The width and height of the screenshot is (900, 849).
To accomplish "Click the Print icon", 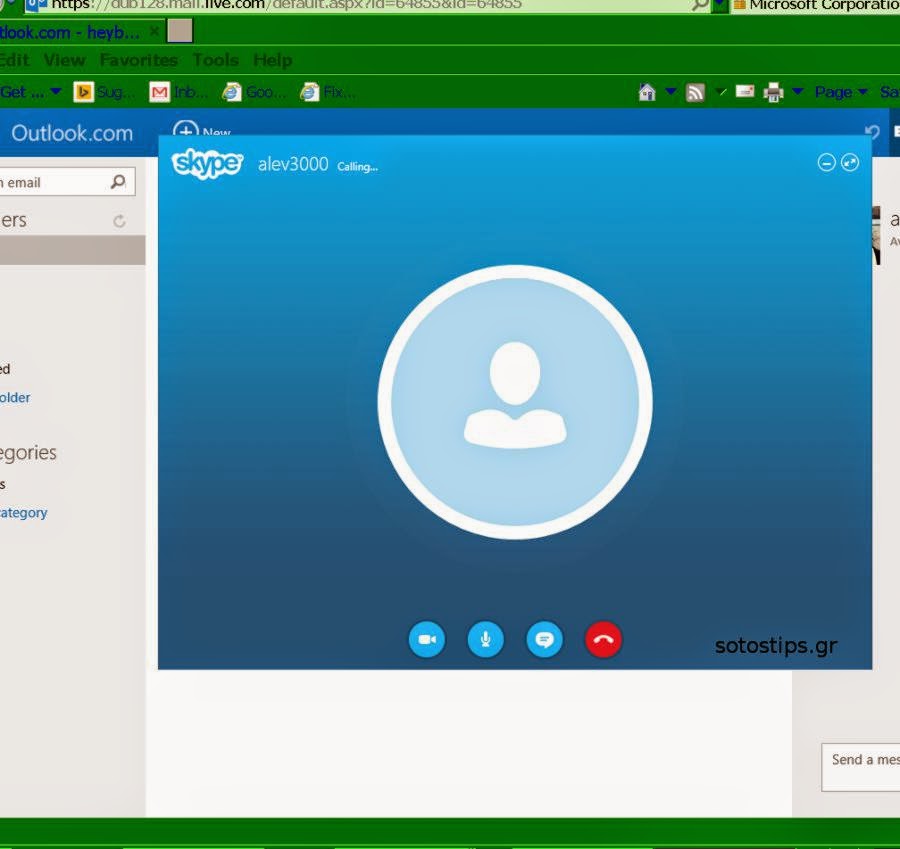I will (x=773, y=92).
